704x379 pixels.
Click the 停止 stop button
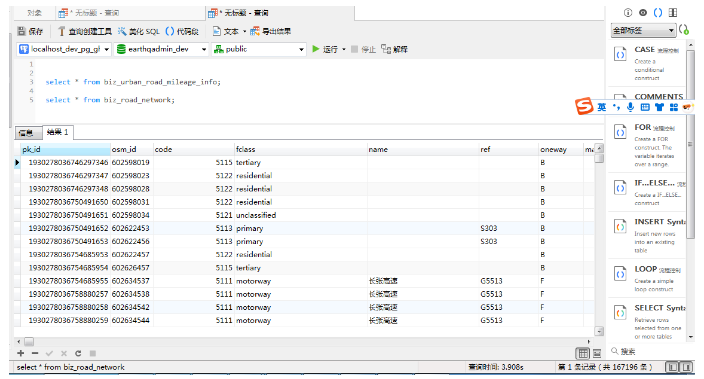(x=363, y=49)
